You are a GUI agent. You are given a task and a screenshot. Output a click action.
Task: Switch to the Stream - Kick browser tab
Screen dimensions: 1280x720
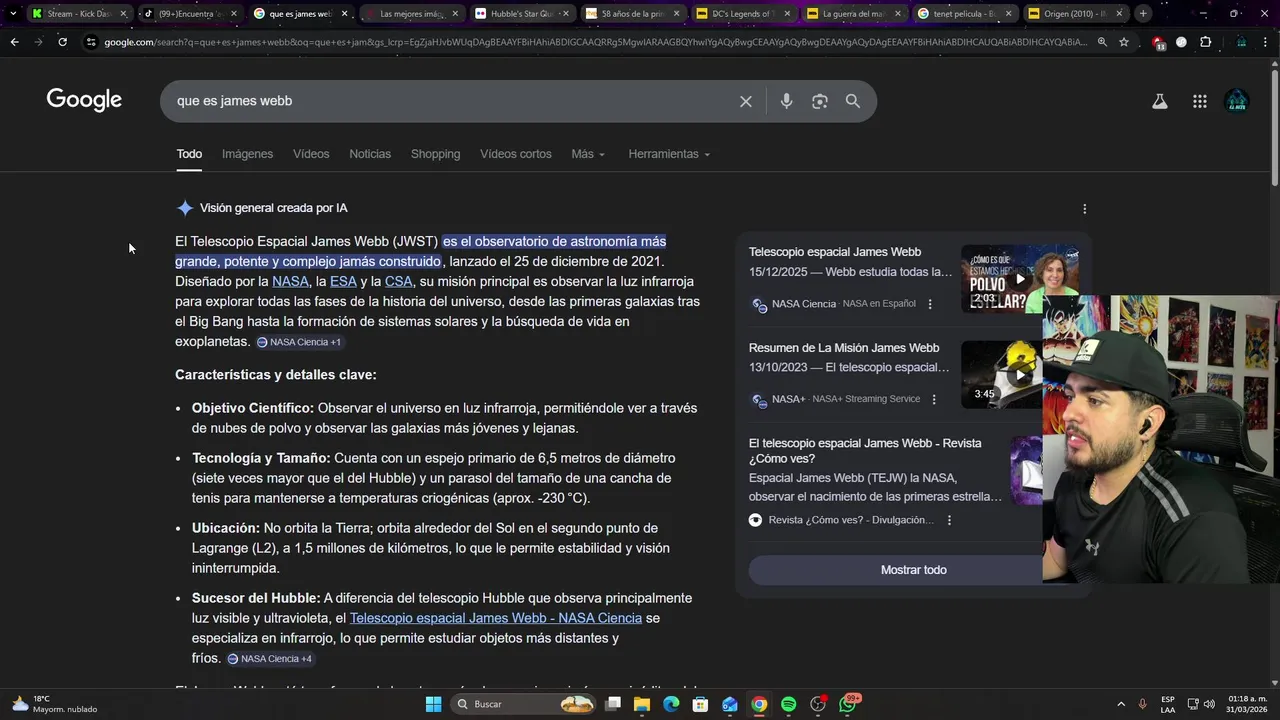tap(79, 14)
